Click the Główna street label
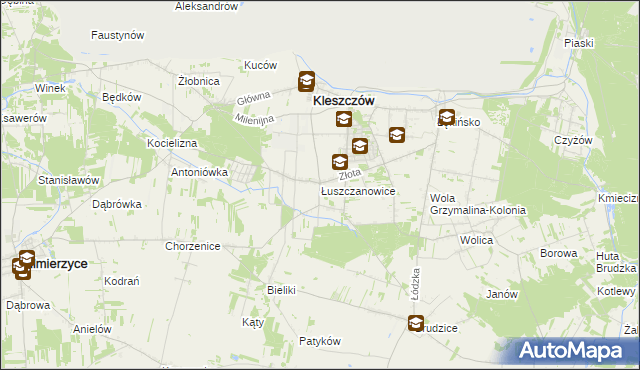Image resolution: width=640 pixels, height=370 pixels. point(253,98)
